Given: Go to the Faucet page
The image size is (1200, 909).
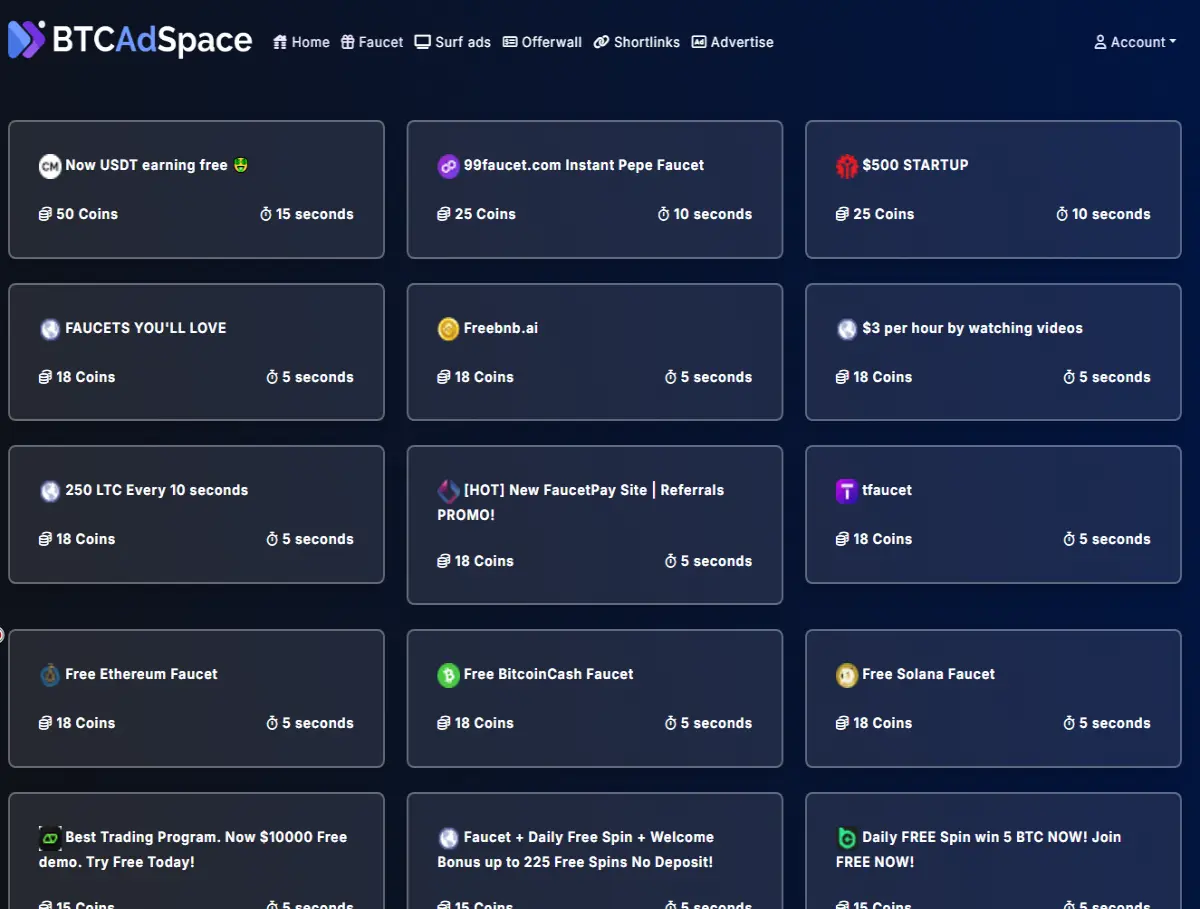Looking at the screenshot, I should [372, 42].
